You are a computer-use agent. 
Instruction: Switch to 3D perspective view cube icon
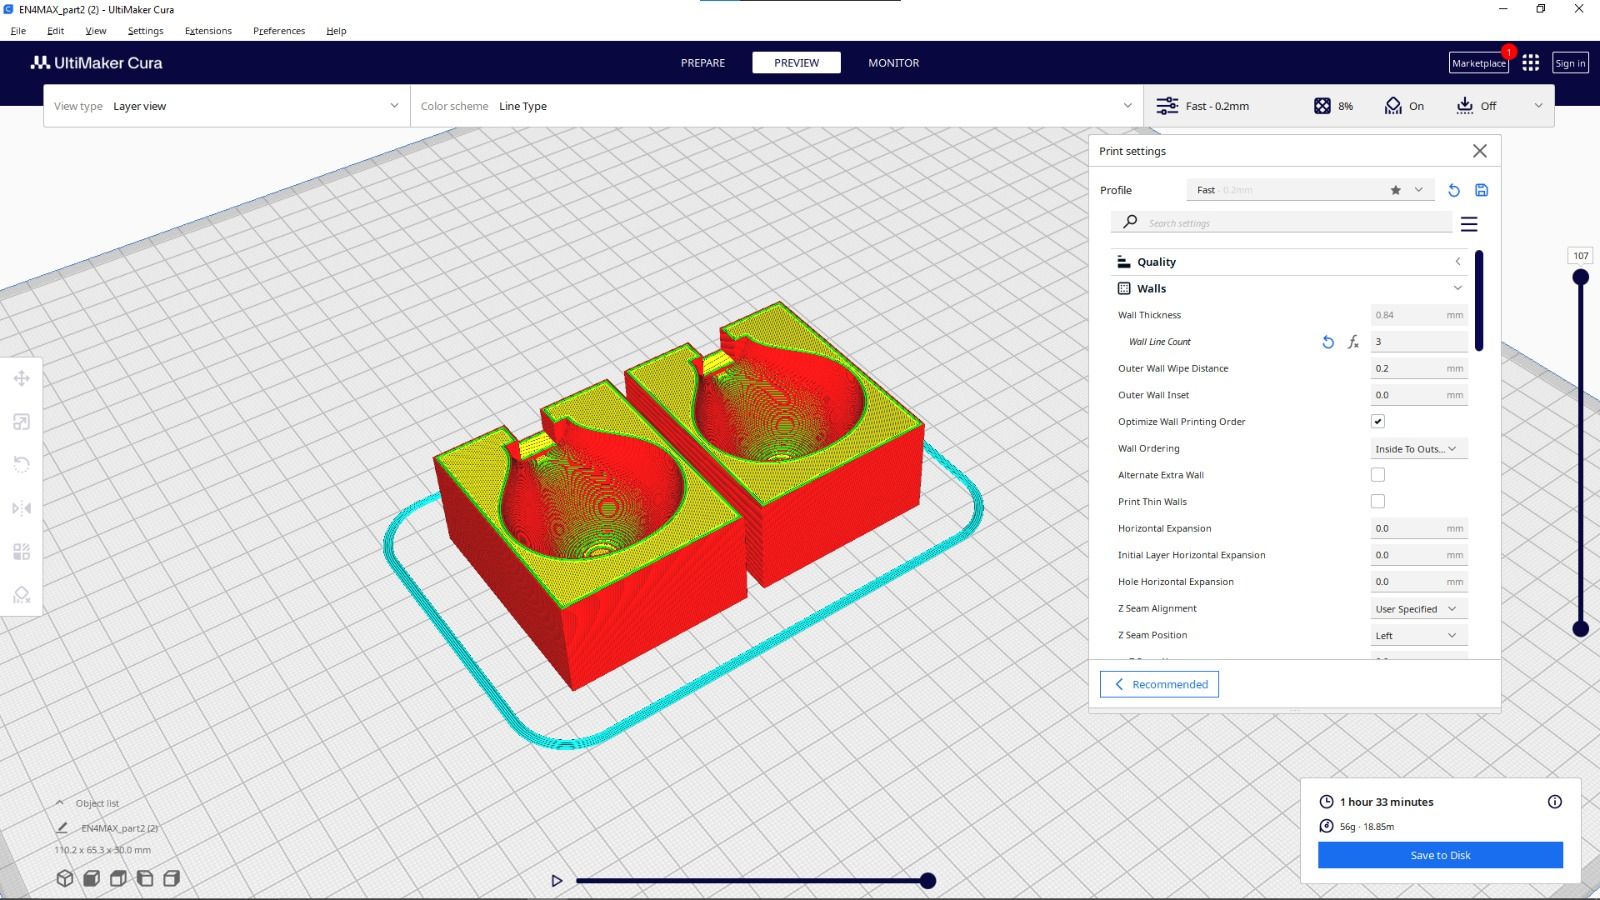tap(65, 878)
